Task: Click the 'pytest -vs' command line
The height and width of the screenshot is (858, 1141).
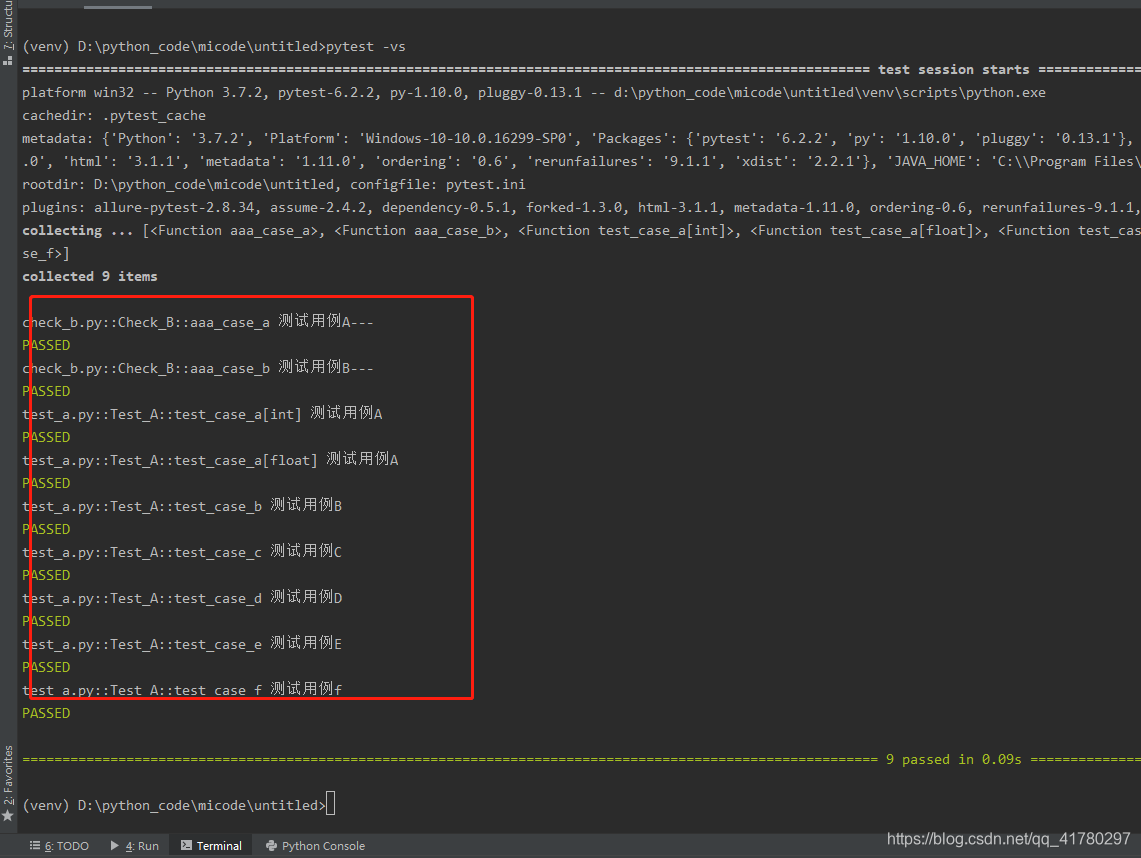Action: (214, 47)
